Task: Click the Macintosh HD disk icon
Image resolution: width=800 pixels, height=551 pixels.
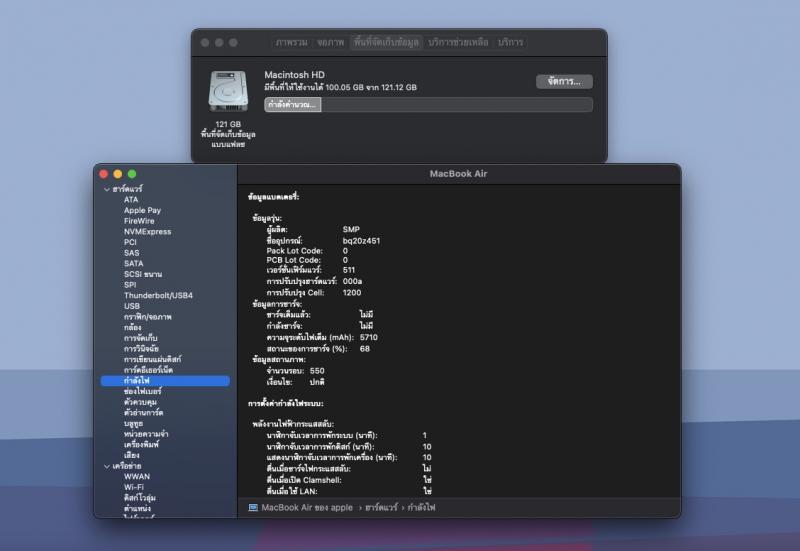Action: 228,91
